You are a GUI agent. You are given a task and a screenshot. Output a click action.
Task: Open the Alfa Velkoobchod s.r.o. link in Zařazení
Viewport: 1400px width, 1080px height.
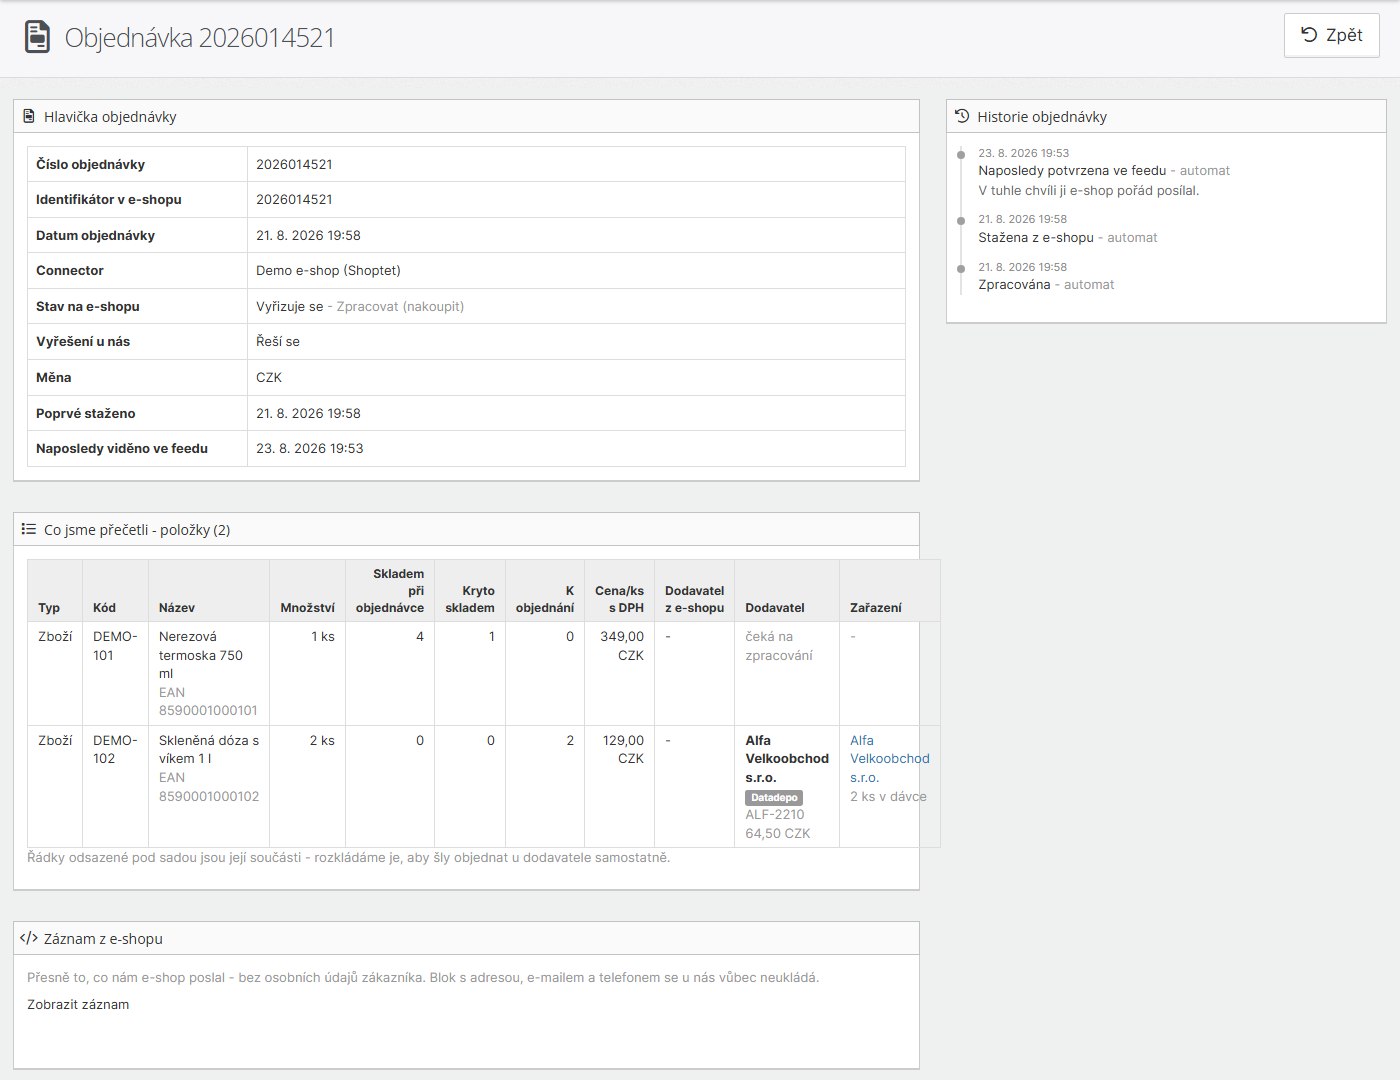(890, 759)
